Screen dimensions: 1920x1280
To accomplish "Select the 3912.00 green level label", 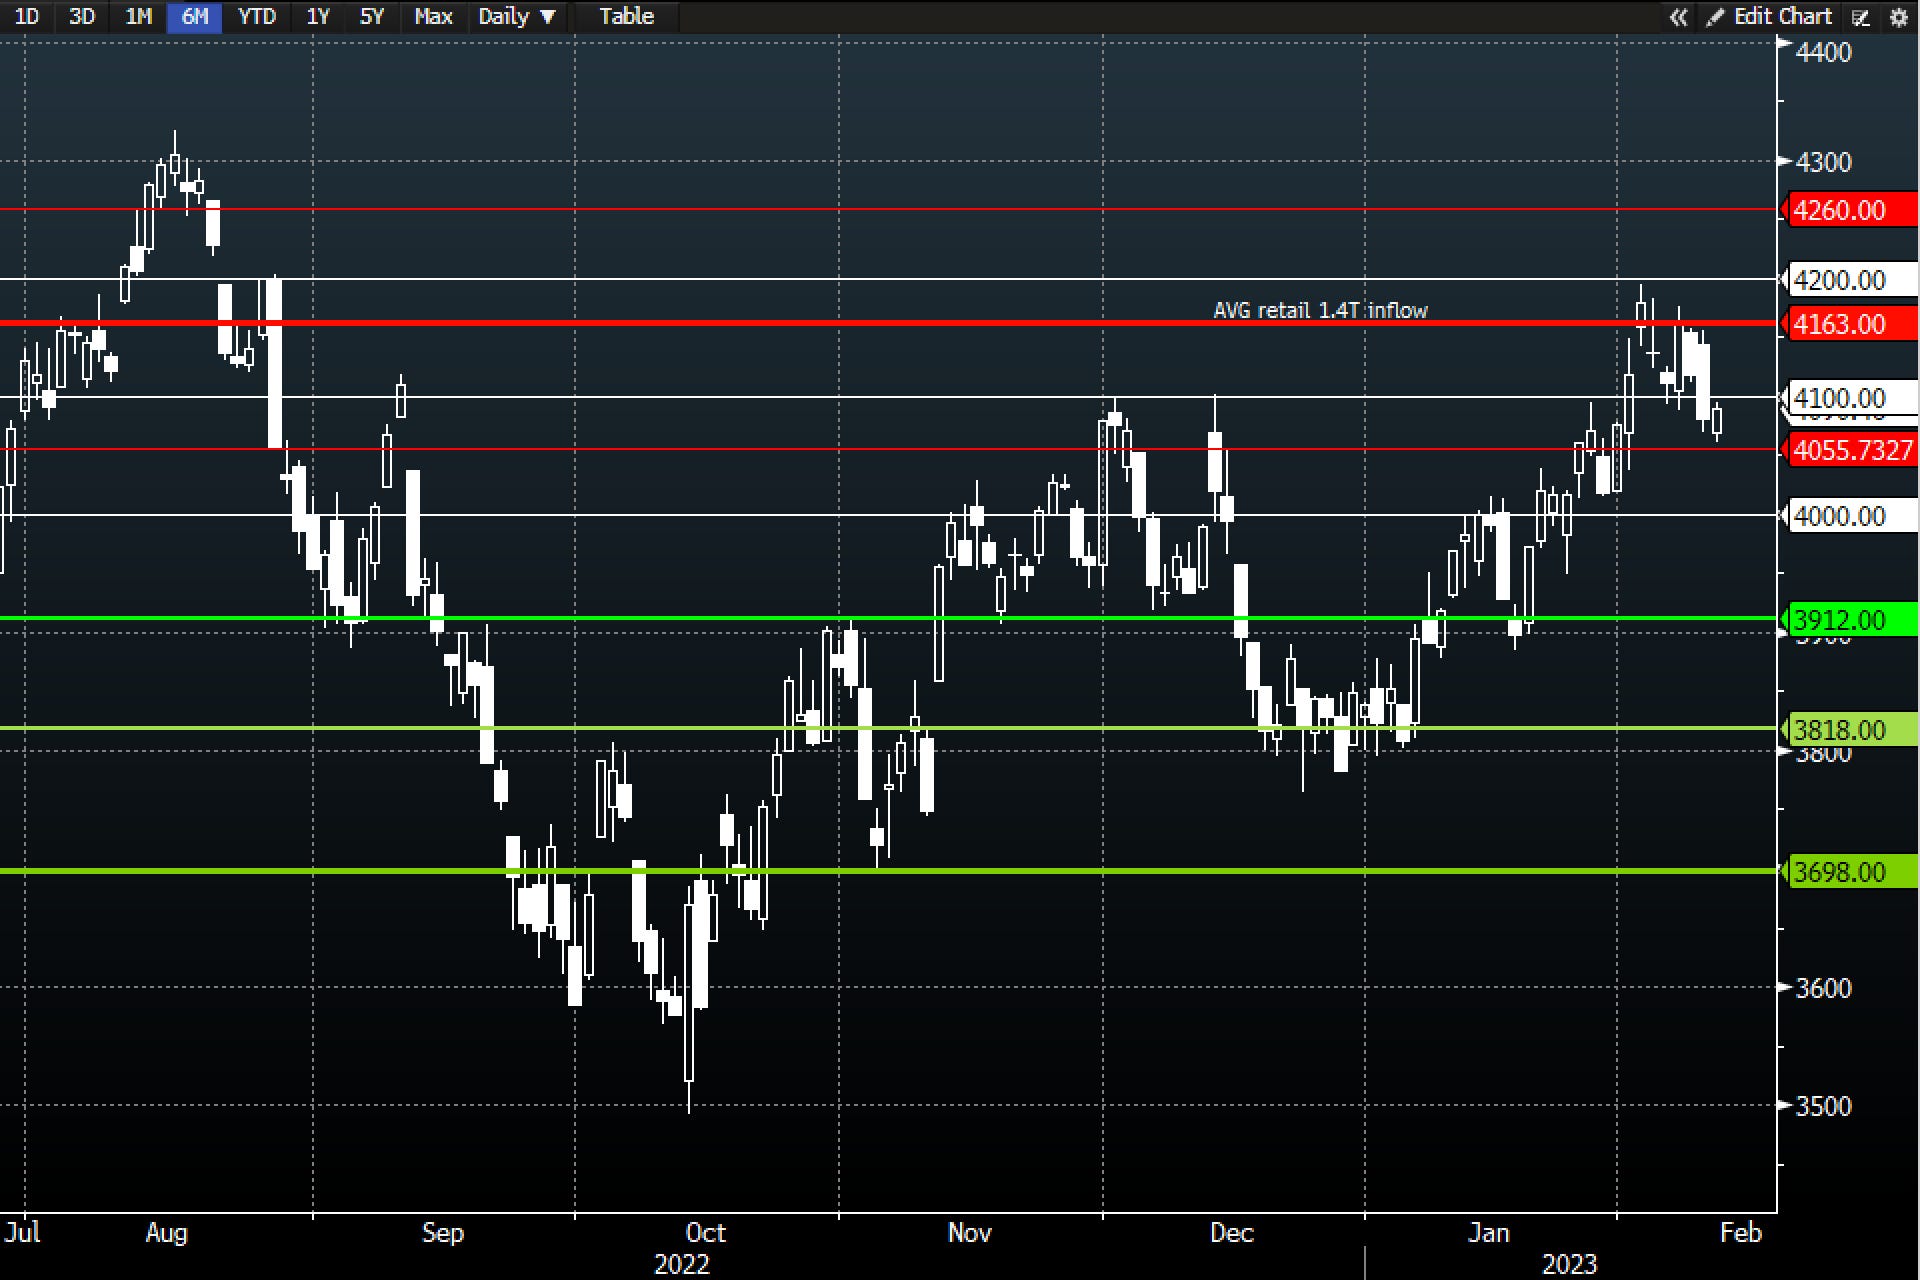I will click(x=1852, y=620).
